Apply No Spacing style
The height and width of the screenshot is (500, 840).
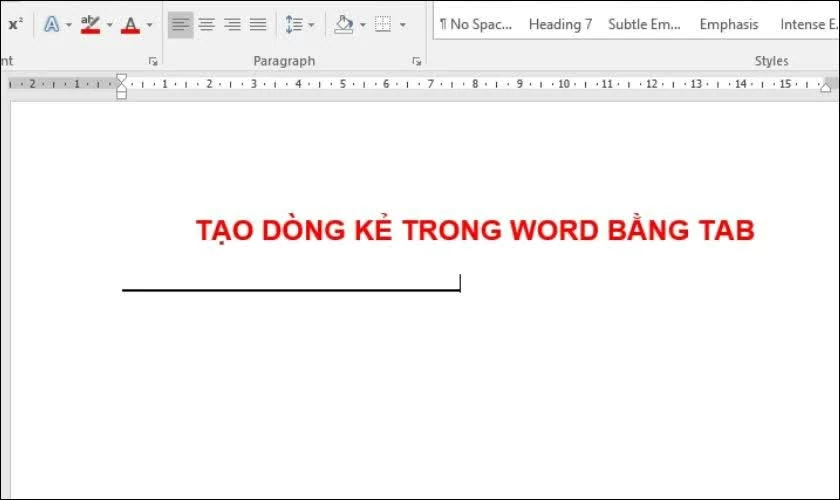[476, 25]
